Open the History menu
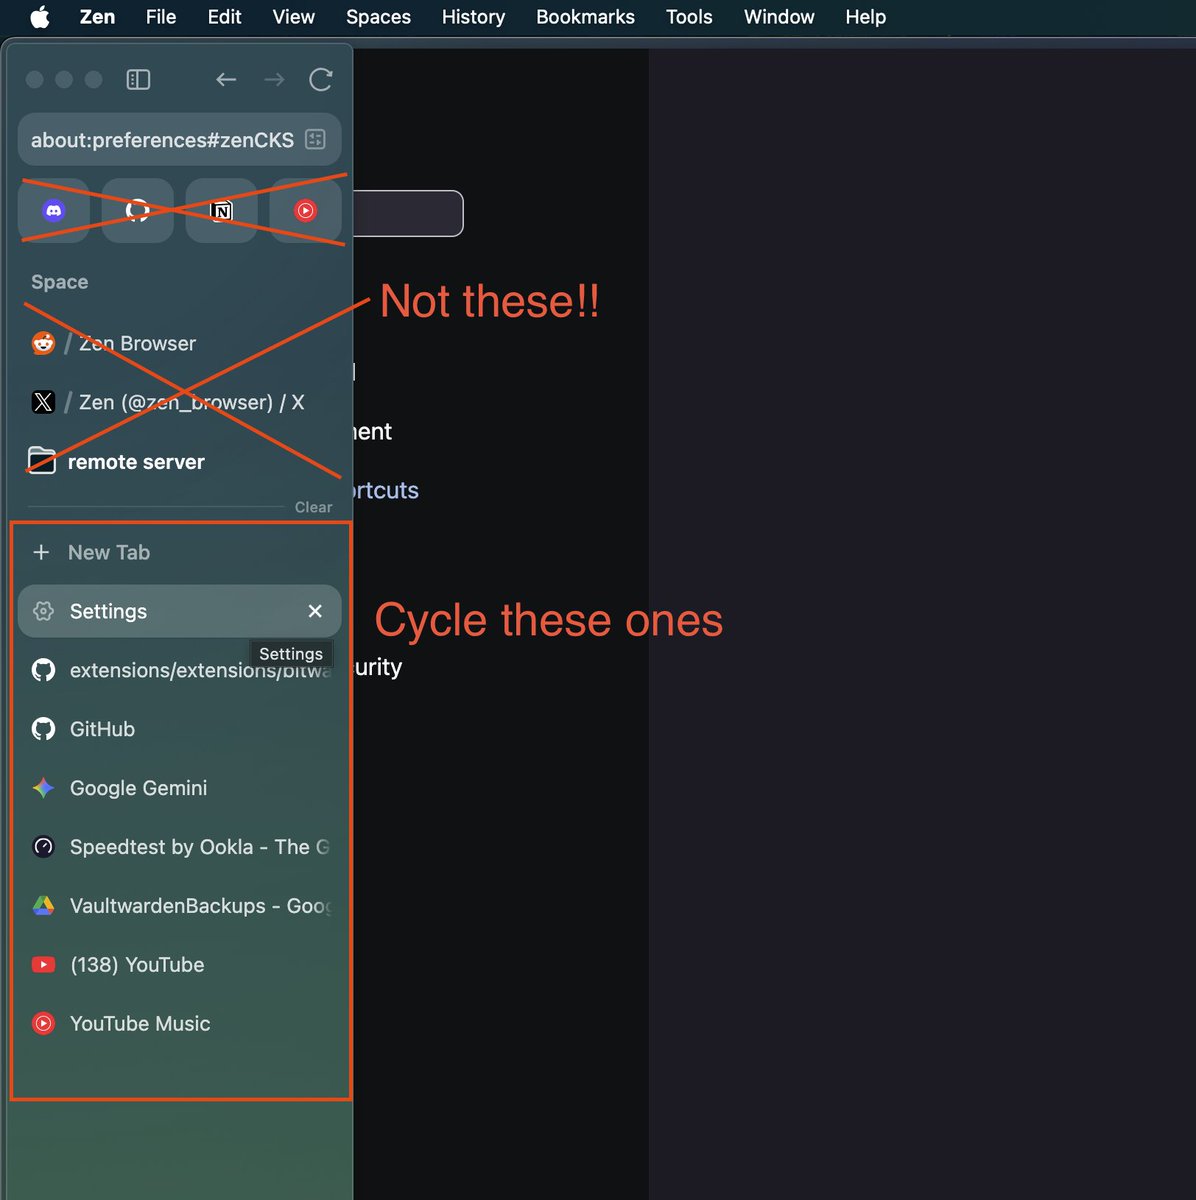 pyautogui.click(x=473, y=17)
